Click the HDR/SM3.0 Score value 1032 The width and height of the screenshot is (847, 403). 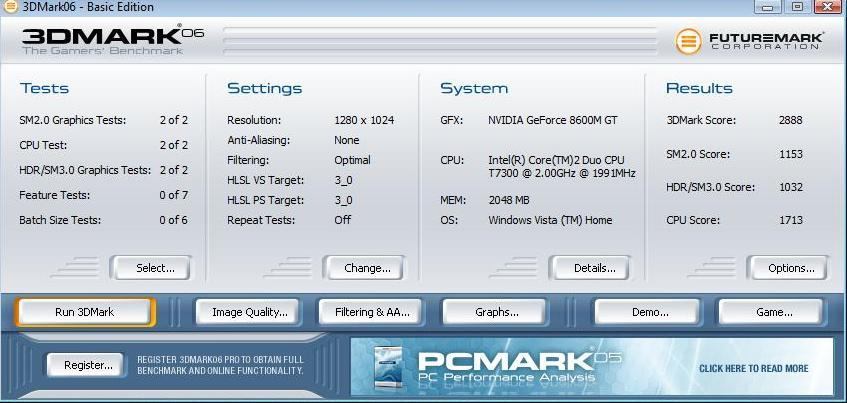pyautogui.click(x=790, y=187)
